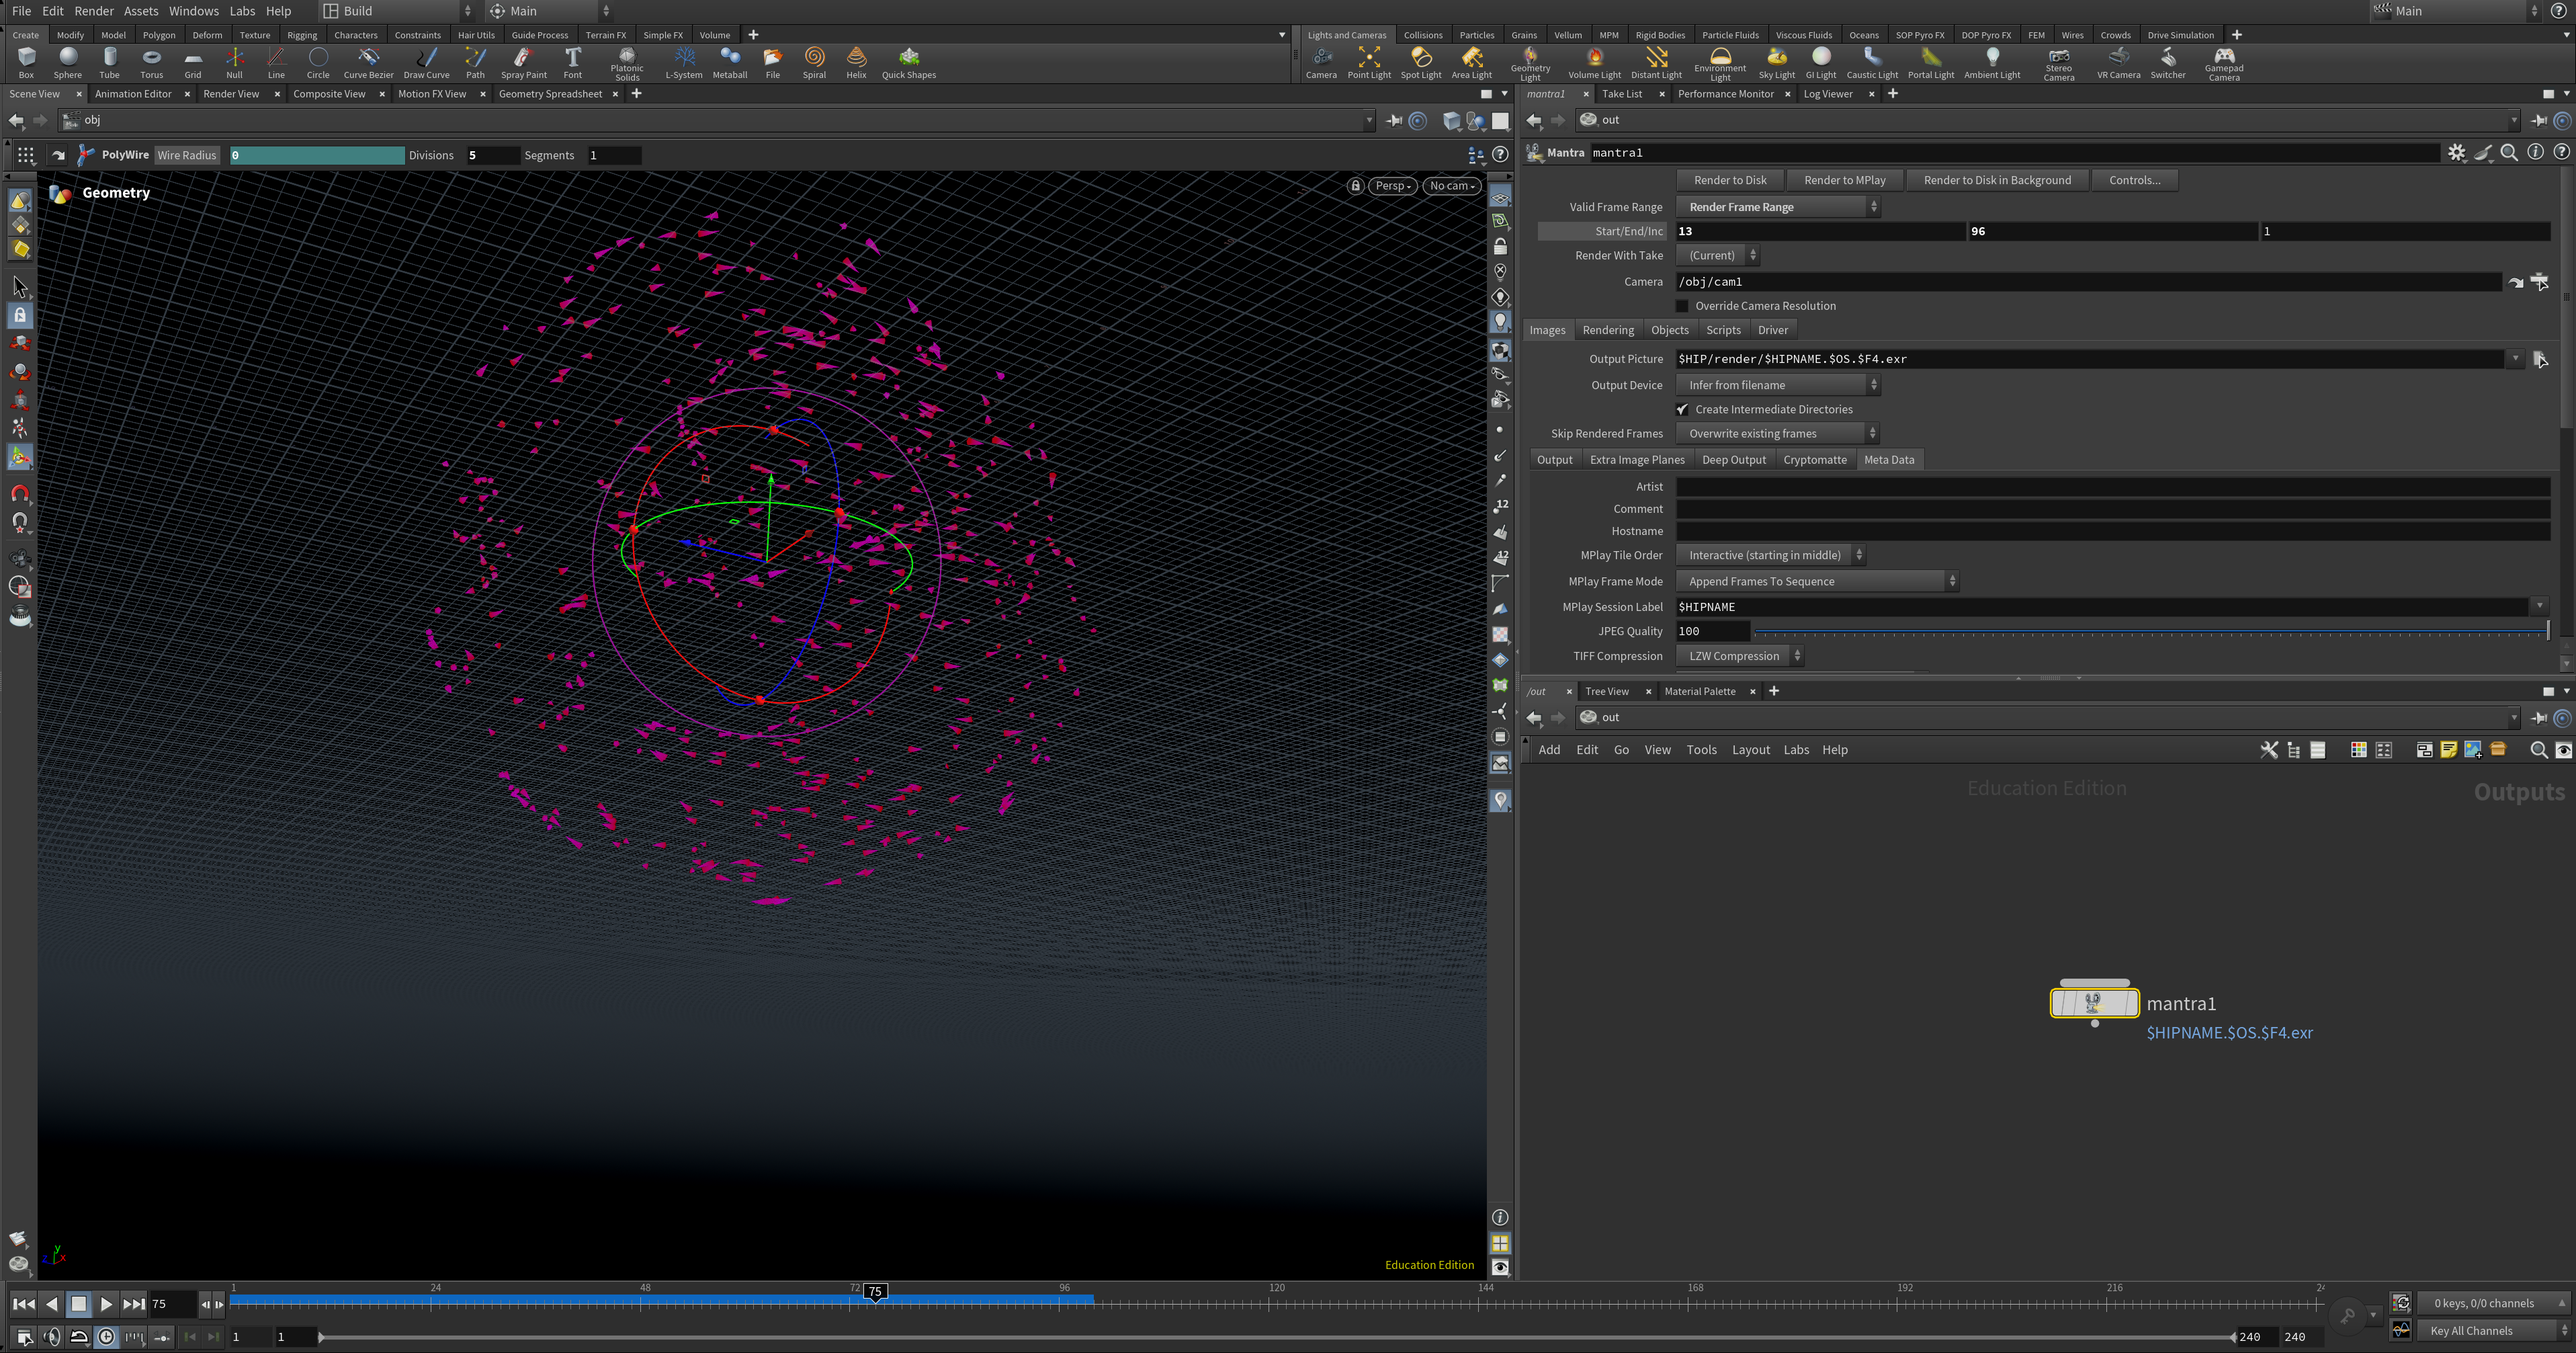Add an Environment Light

tap(1720, 64)
